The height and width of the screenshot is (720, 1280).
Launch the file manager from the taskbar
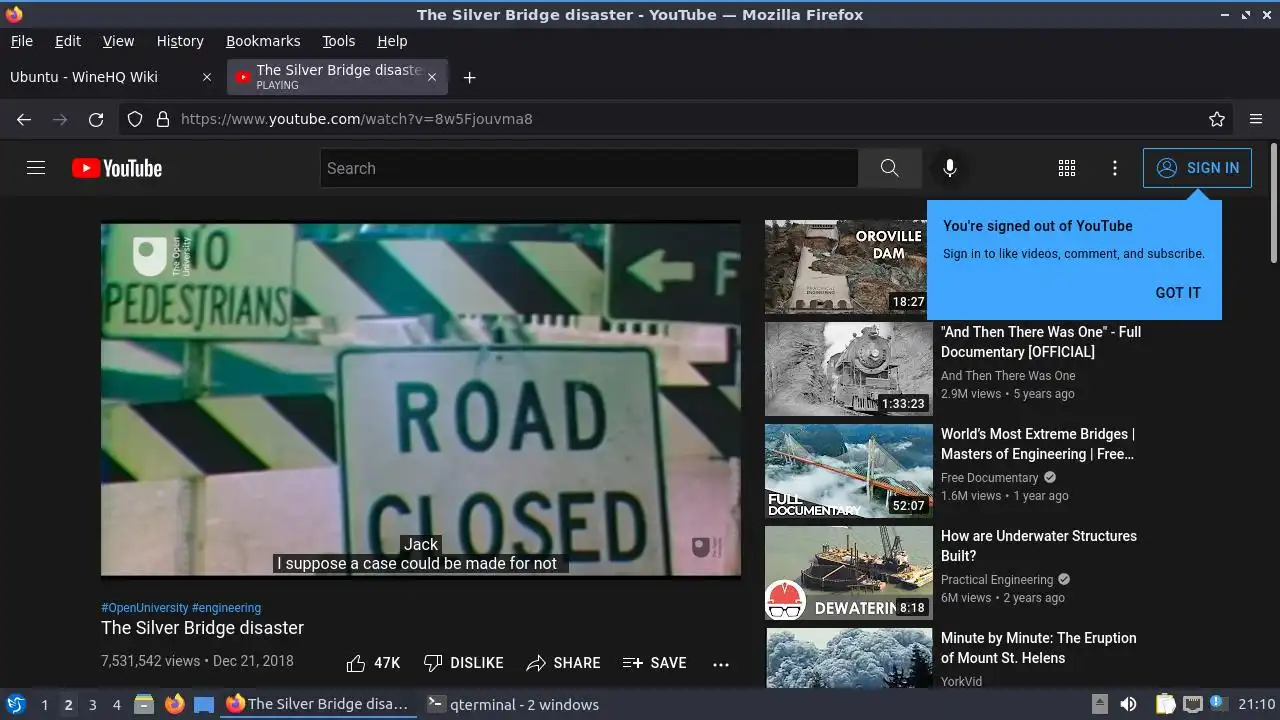click(144, 704)
